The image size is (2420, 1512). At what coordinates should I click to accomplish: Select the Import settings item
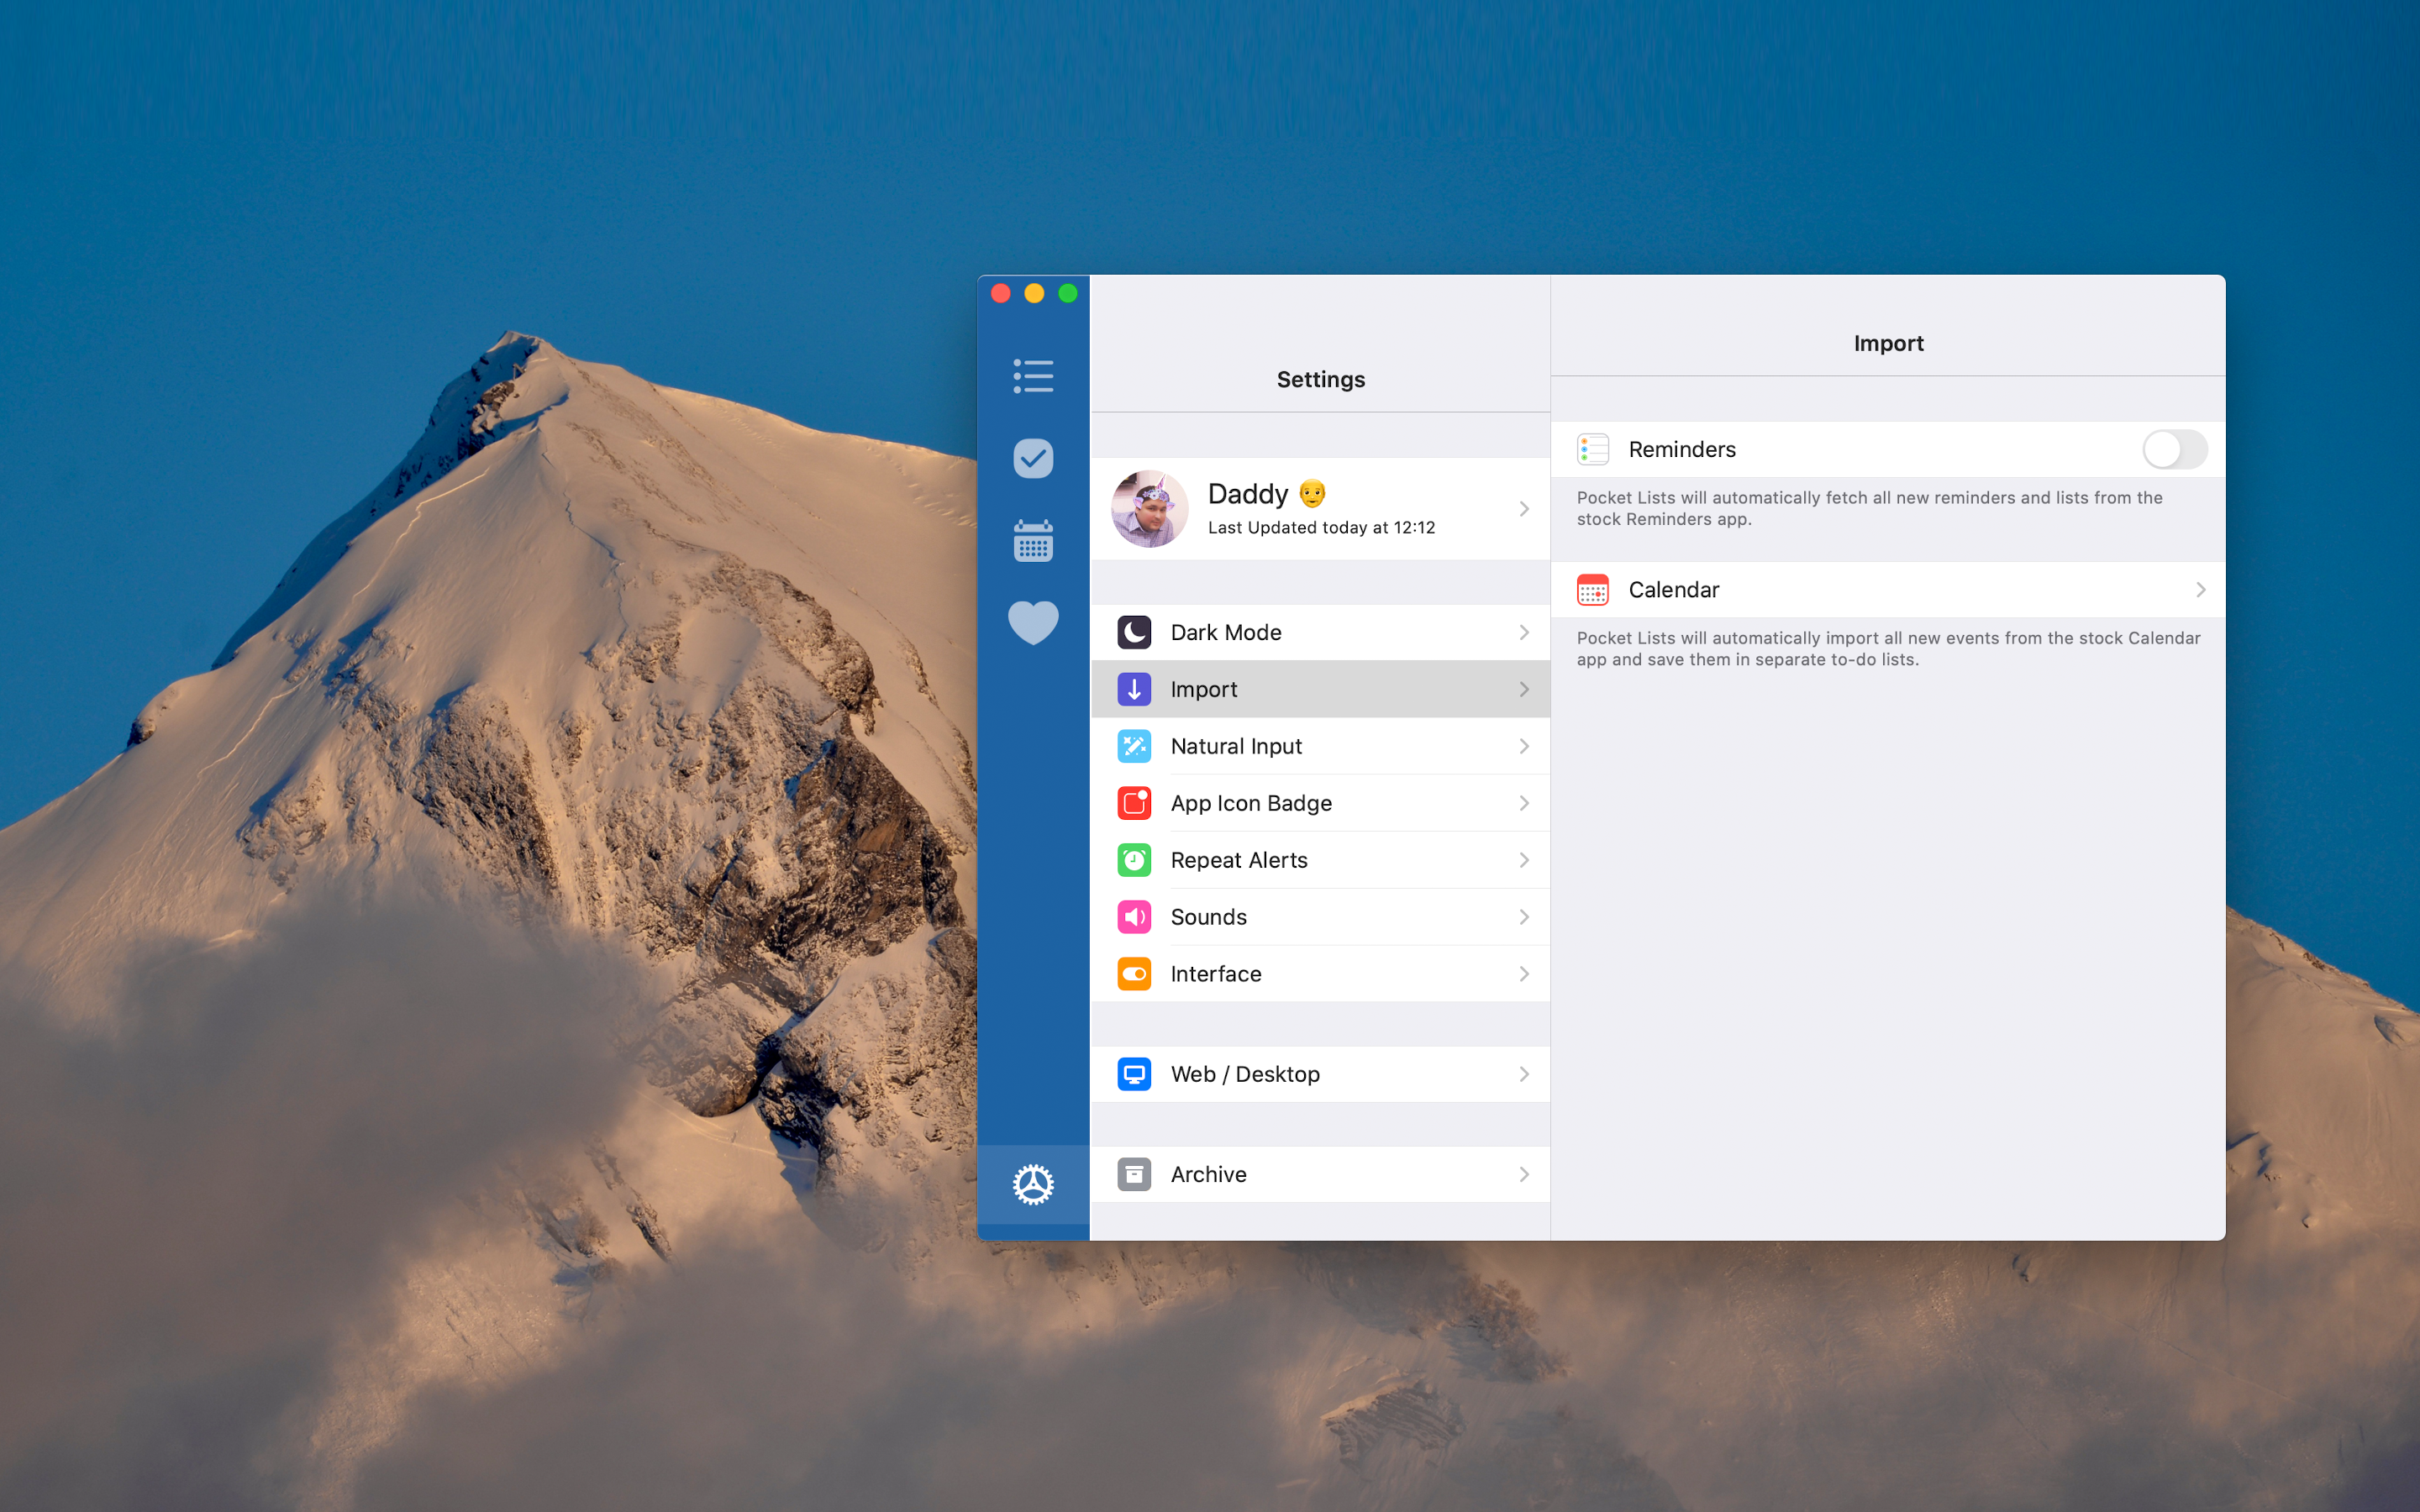[1320, 689]
